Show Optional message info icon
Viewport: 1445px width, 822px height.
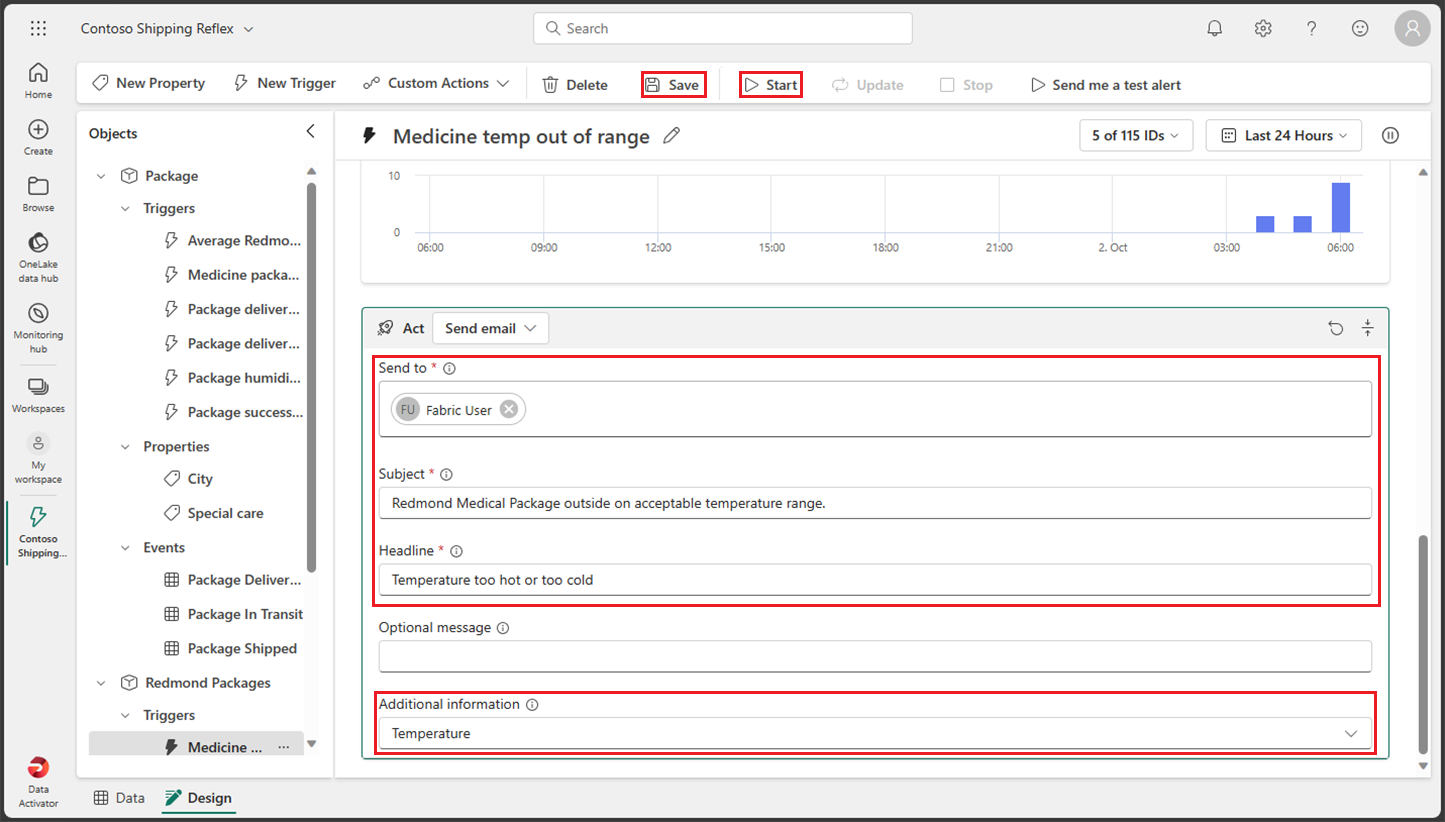tap(503, 628)
